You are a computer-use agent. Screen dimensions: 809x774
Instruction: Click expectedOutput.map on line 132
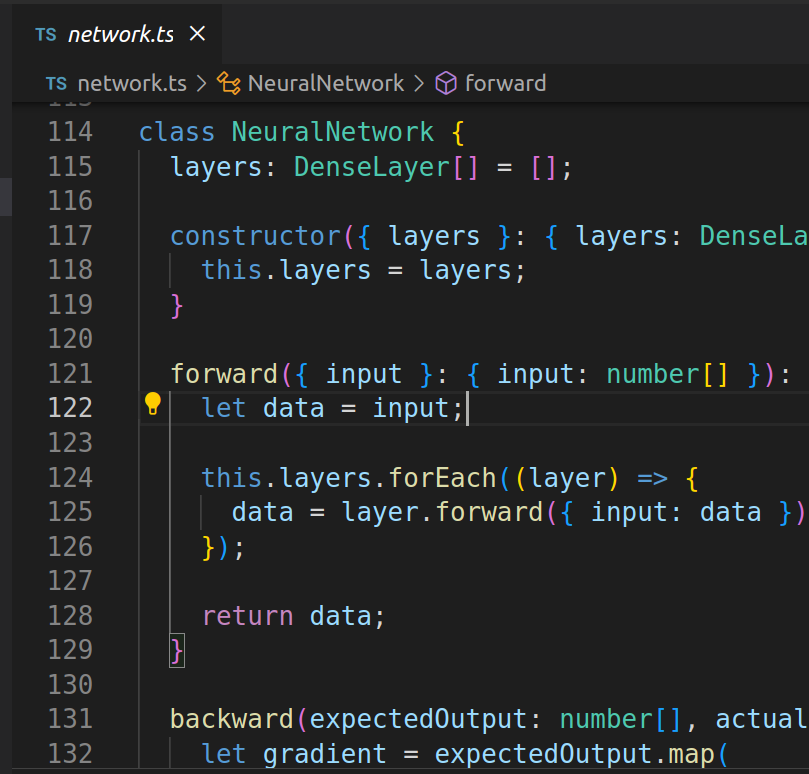pos(570,754)
